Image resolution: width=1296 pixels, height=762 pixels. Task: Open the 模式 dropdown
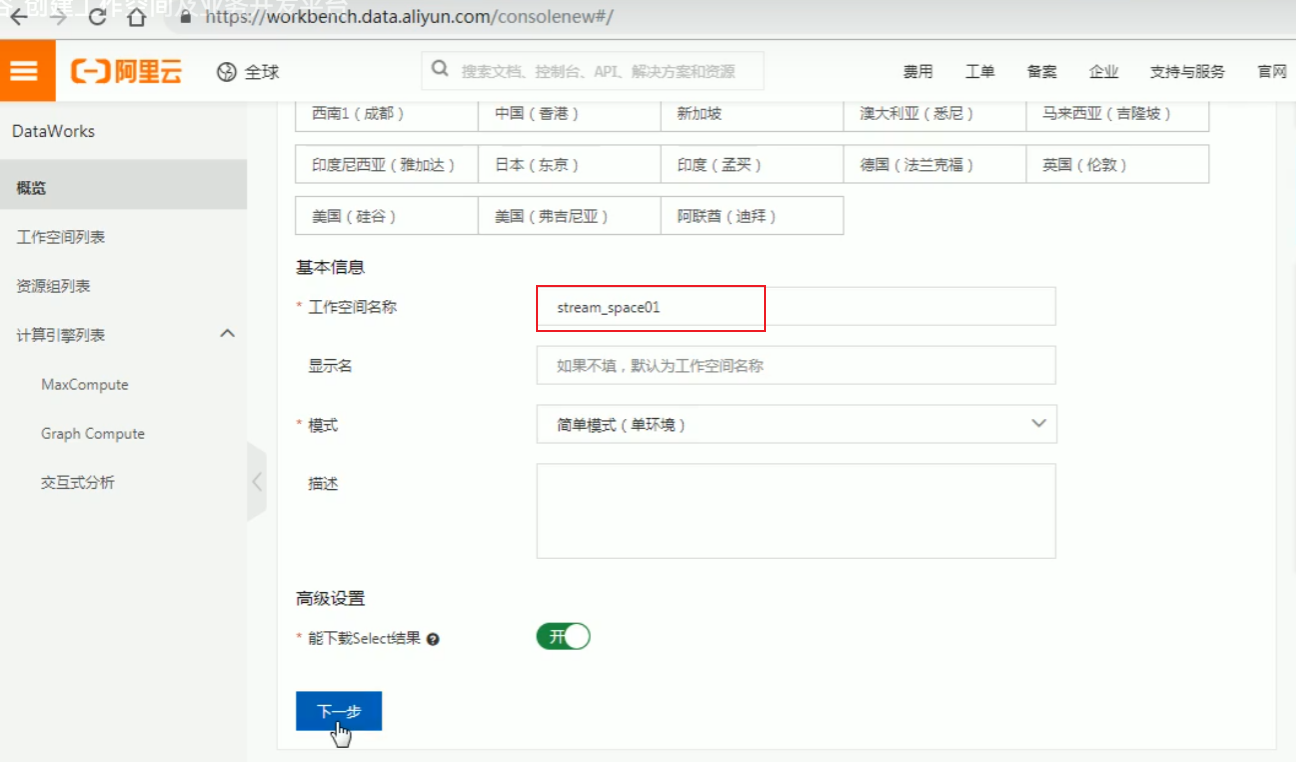(796, 424)
